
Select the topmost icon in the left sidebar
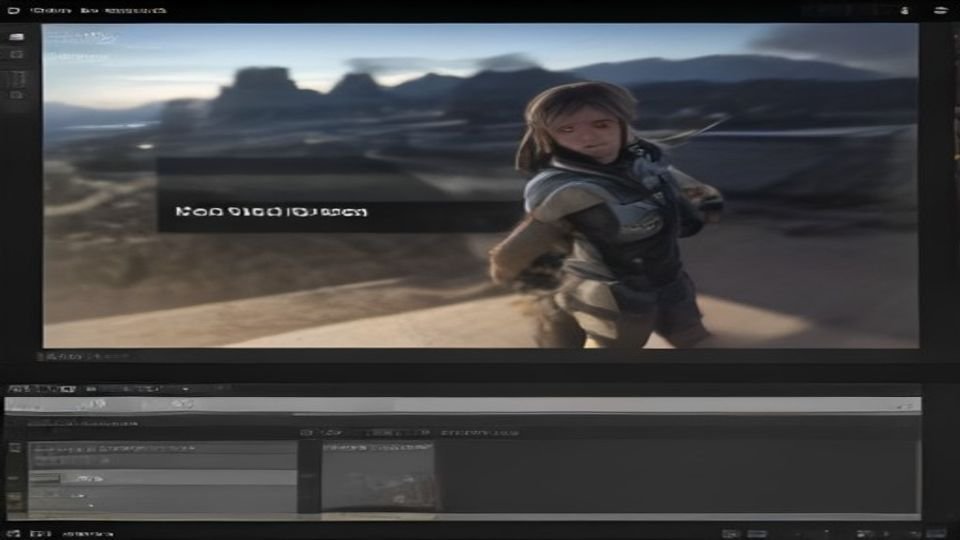point(17,37)
